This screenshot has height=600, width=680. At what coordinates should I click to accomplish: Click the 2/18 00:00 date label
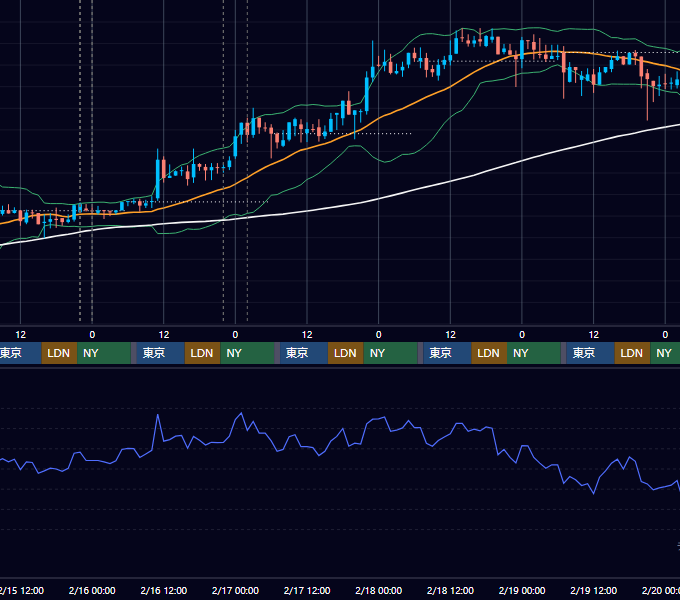(379, 590)
